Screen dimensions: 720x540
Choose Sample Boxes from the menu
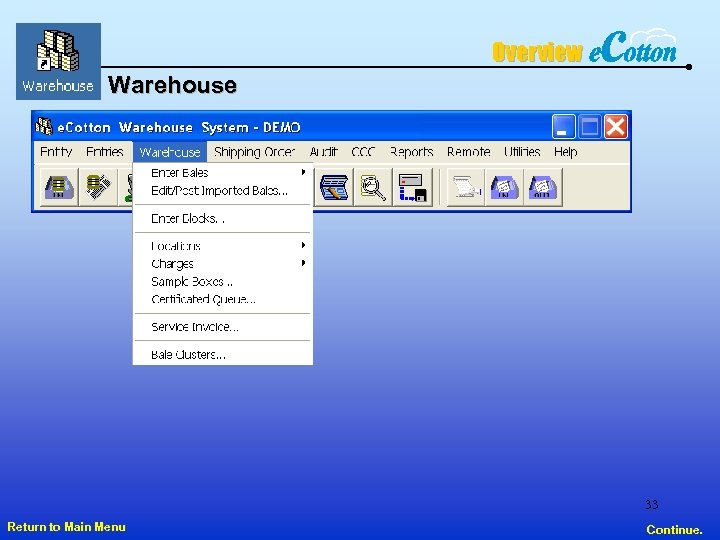[x=223, y=281]
